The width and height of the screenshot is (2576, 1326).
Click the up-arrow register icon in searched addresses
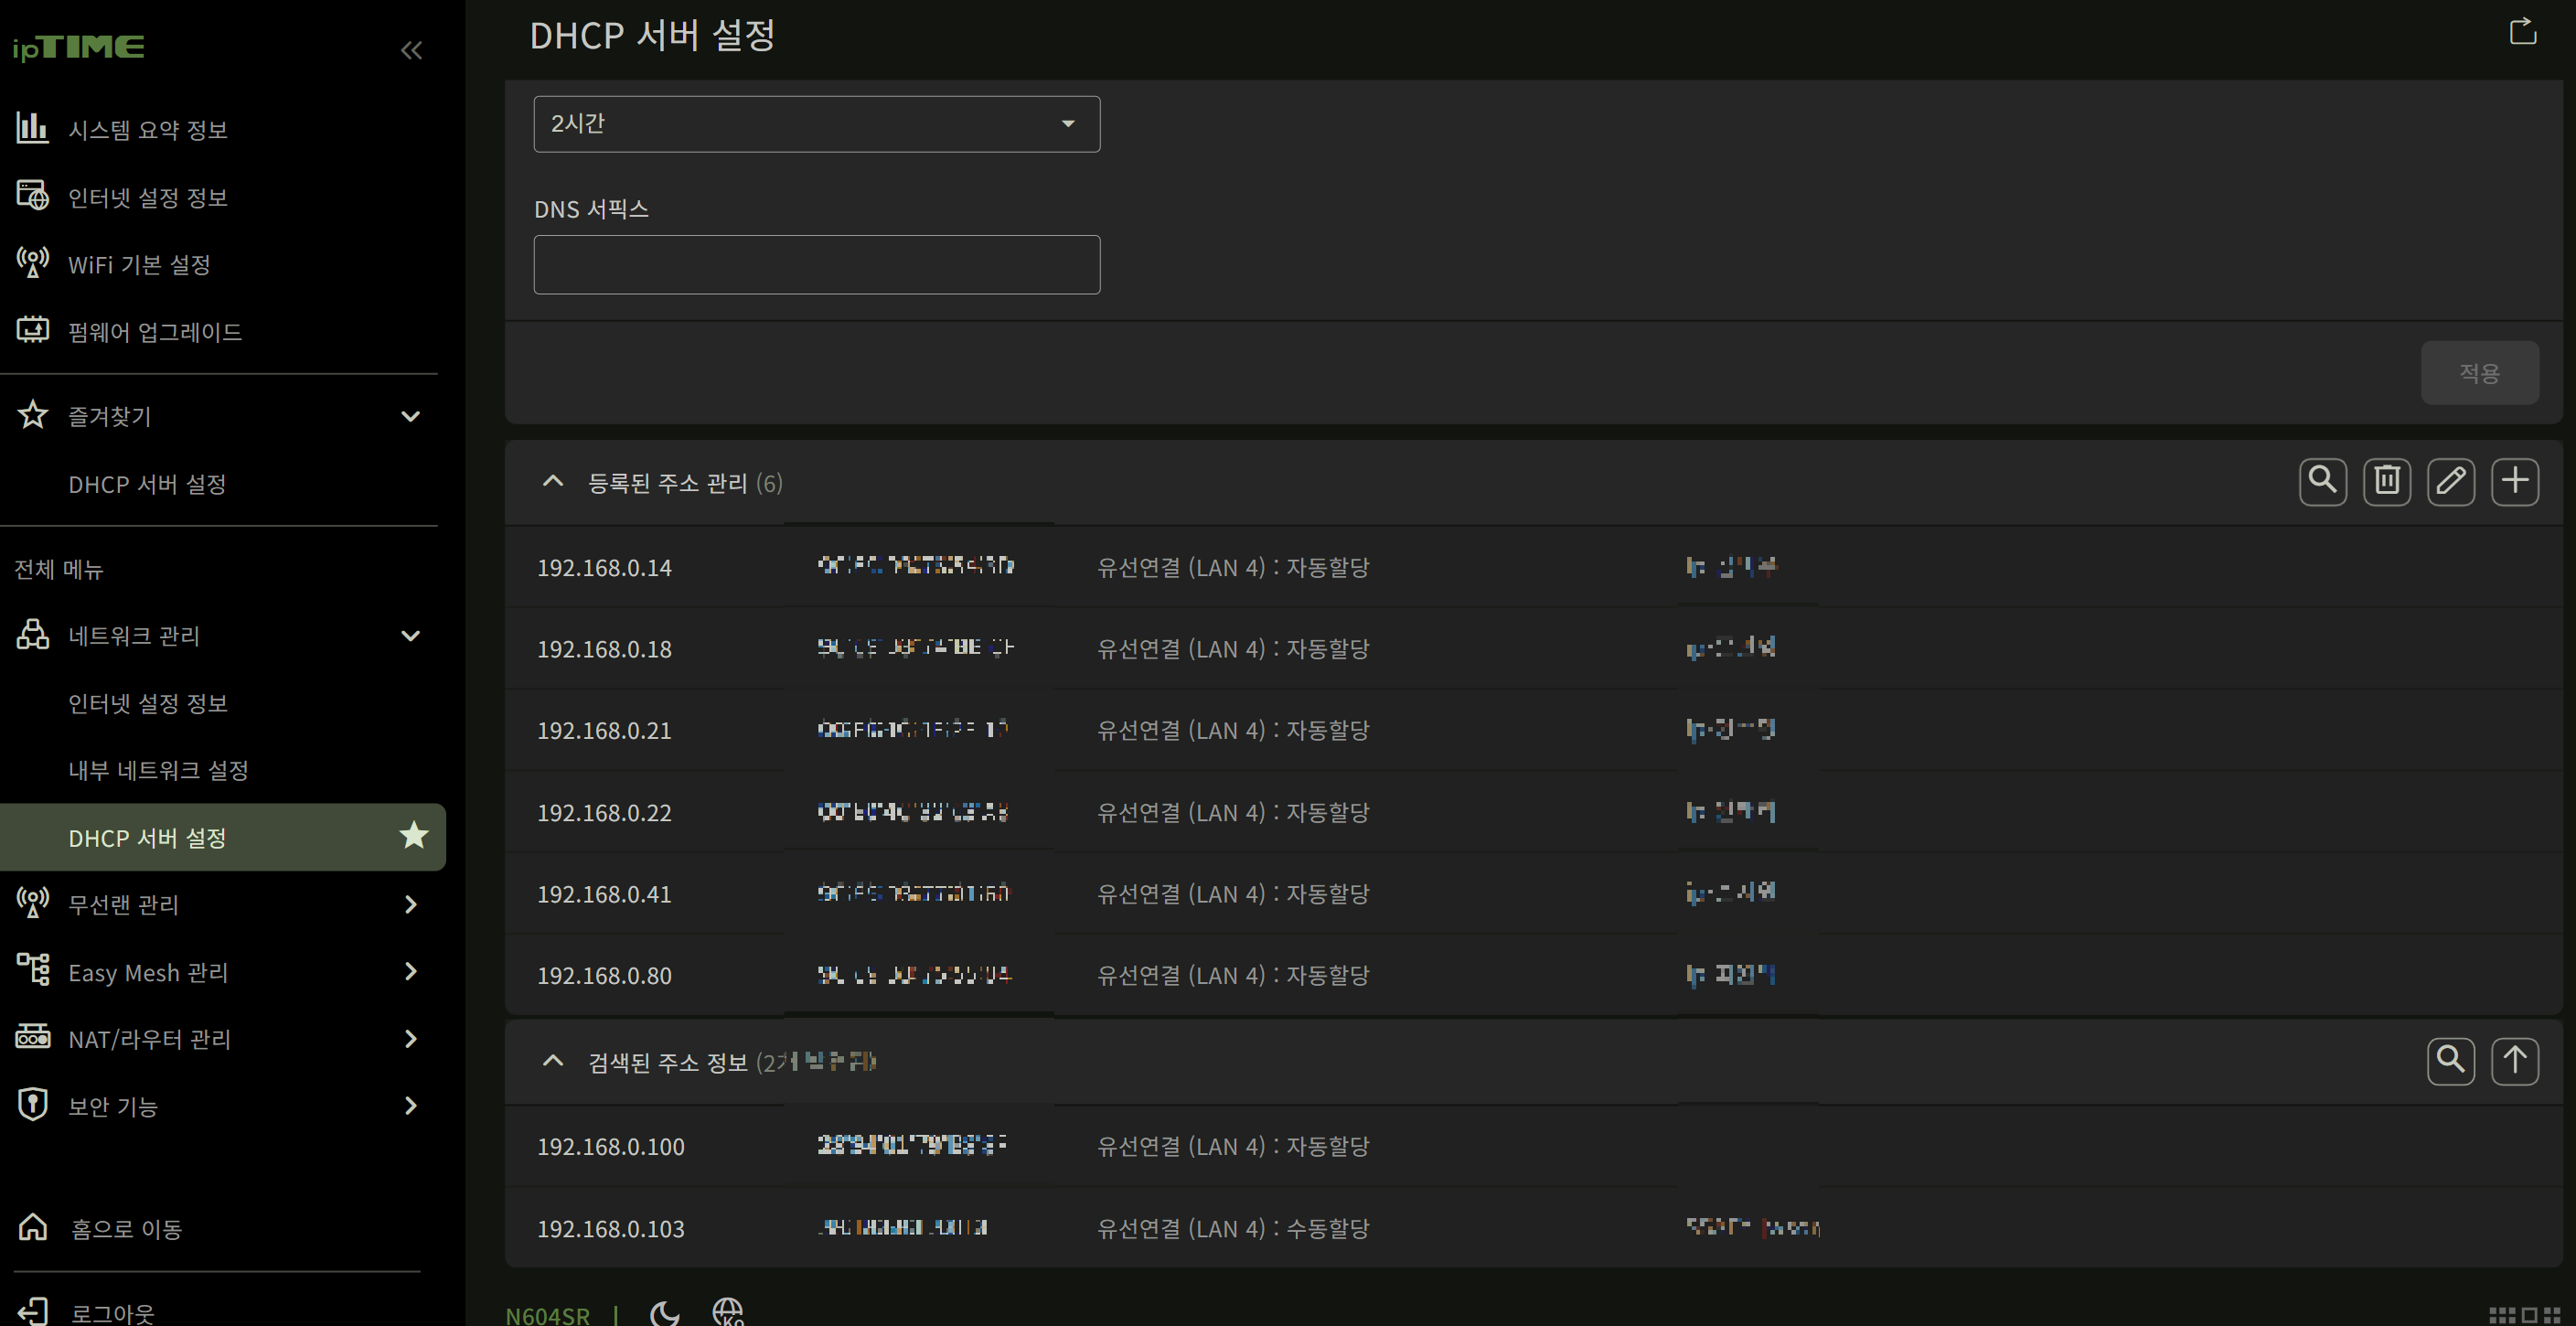[x=2514, y=1060]
